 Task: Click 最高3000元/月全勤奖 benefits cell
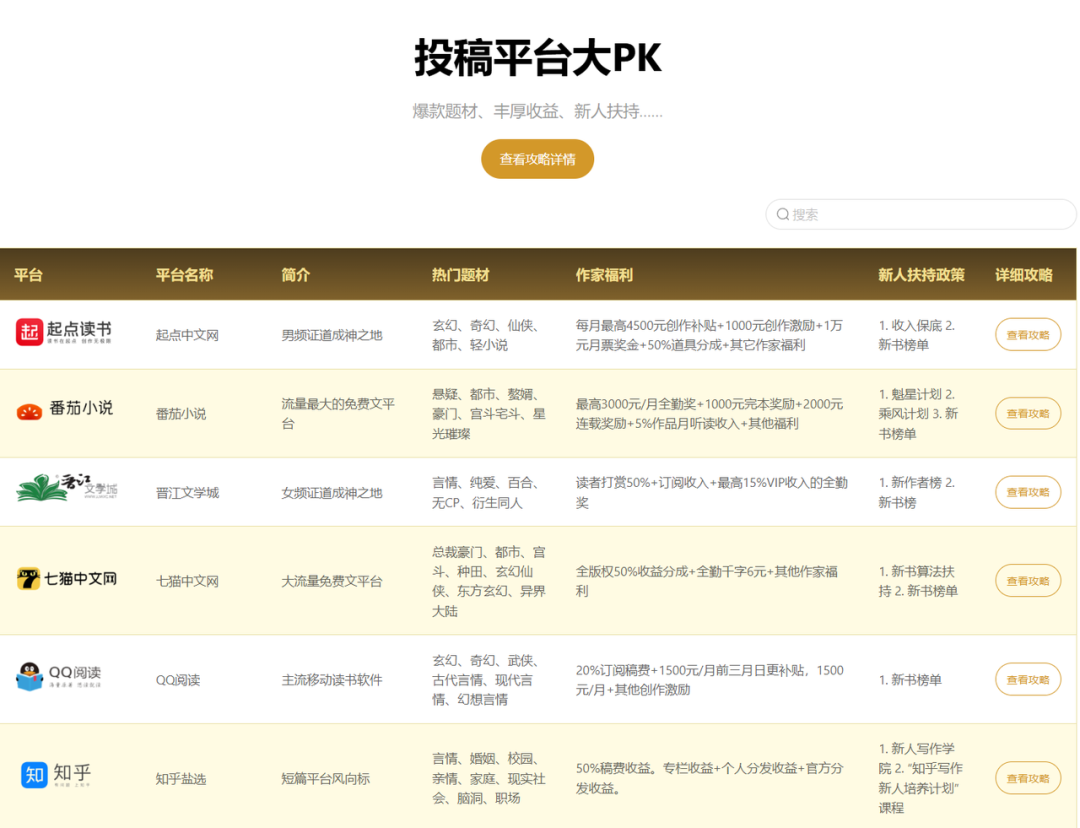click(x=709, y=413)
